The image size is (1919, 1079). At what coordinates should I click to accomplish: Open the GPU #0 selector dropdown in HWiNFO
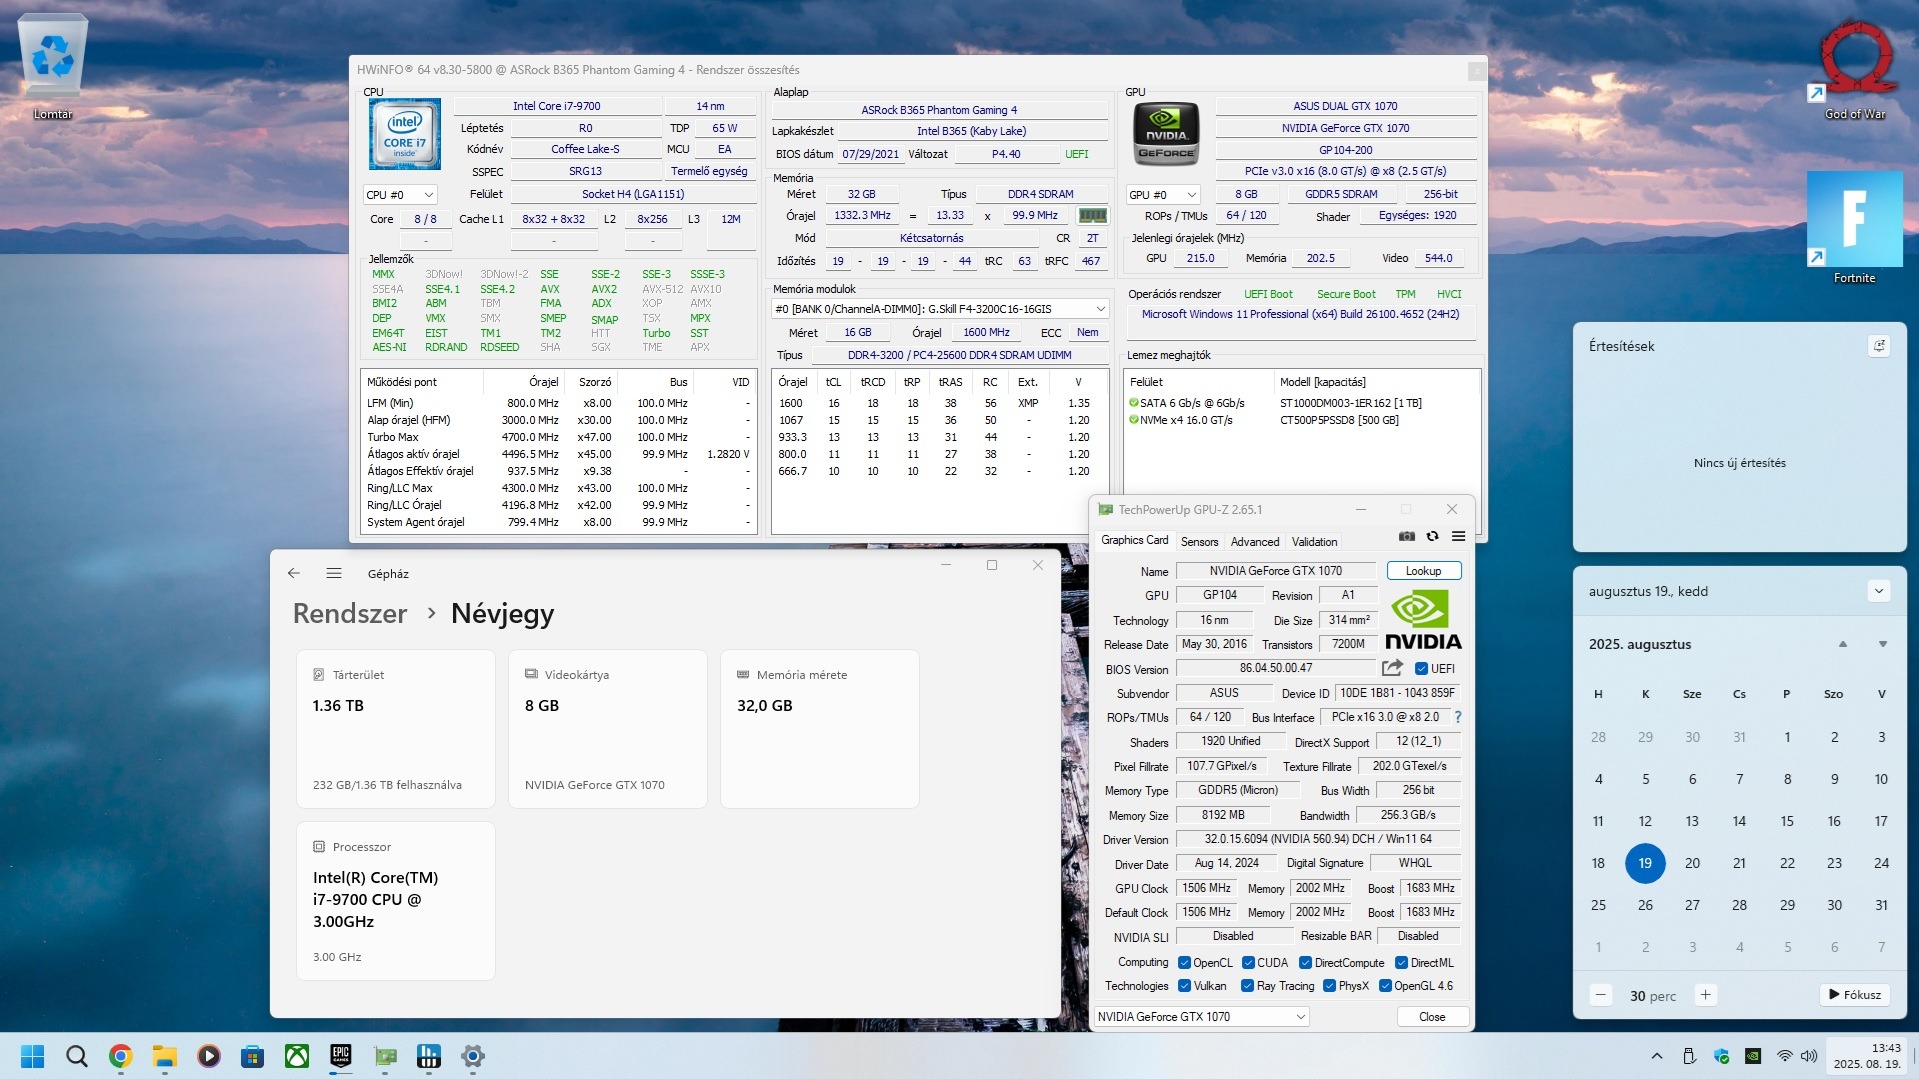(x=1163, y=195)
